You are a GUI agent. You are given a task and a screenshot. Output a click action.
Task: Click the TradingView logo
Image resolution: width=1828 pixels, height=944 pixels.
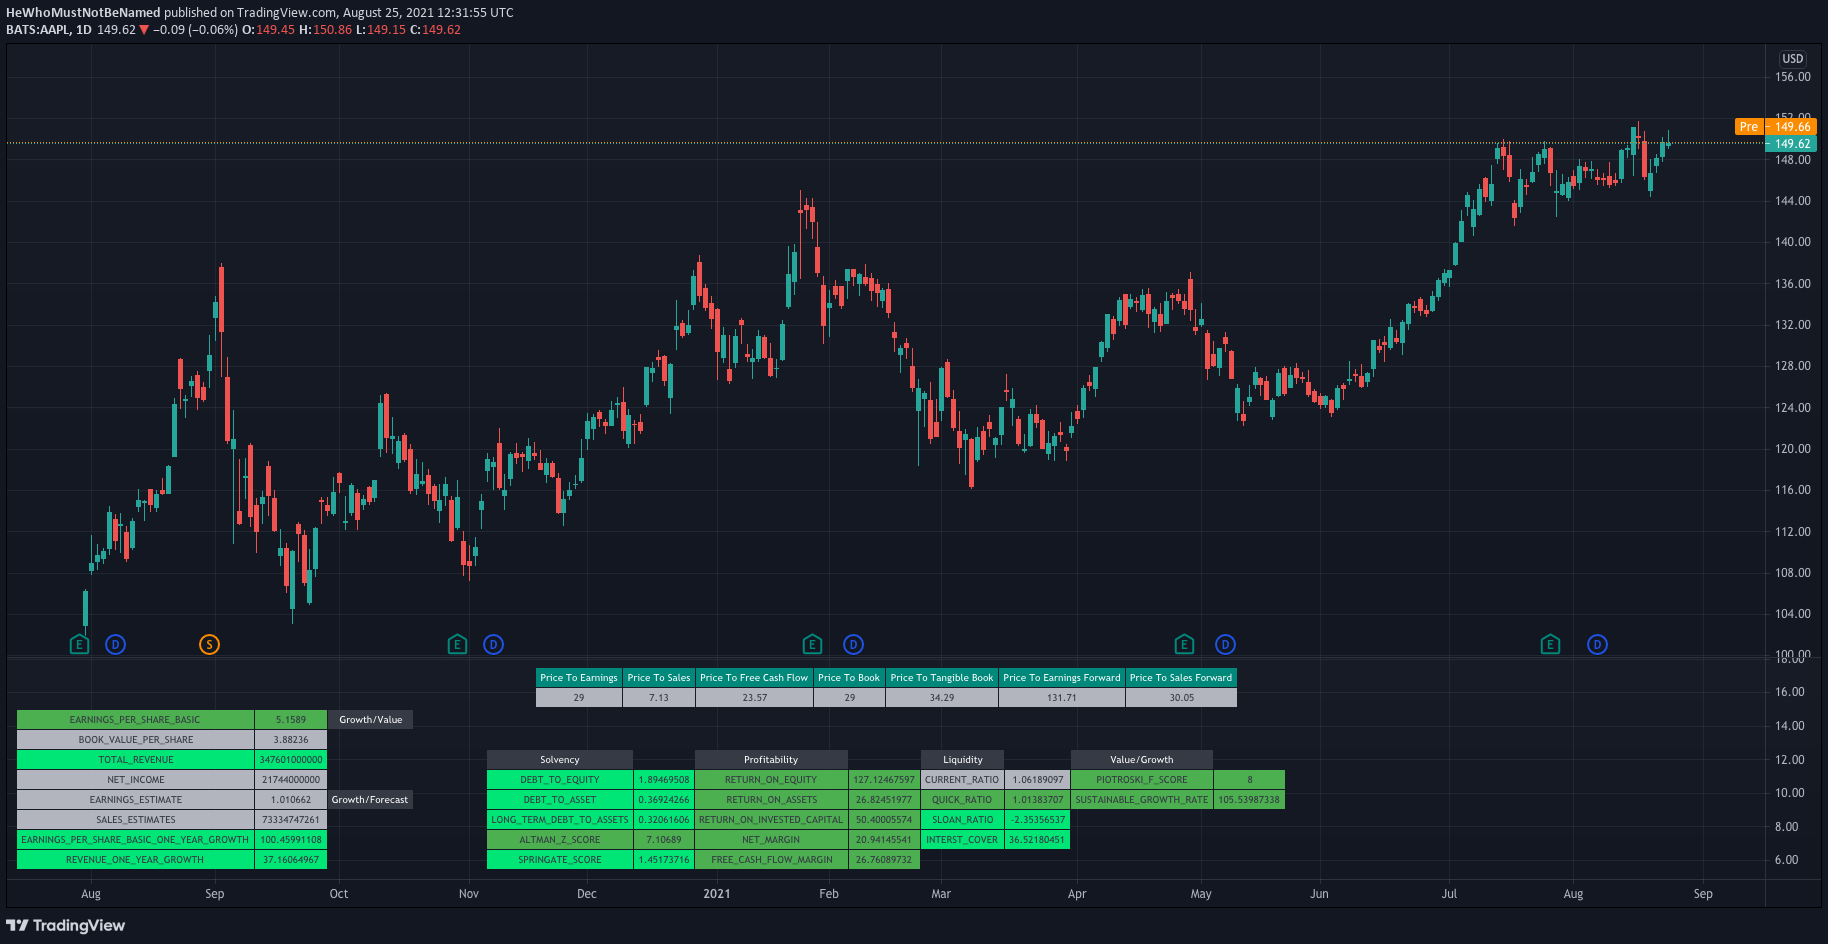pos(66,925)
